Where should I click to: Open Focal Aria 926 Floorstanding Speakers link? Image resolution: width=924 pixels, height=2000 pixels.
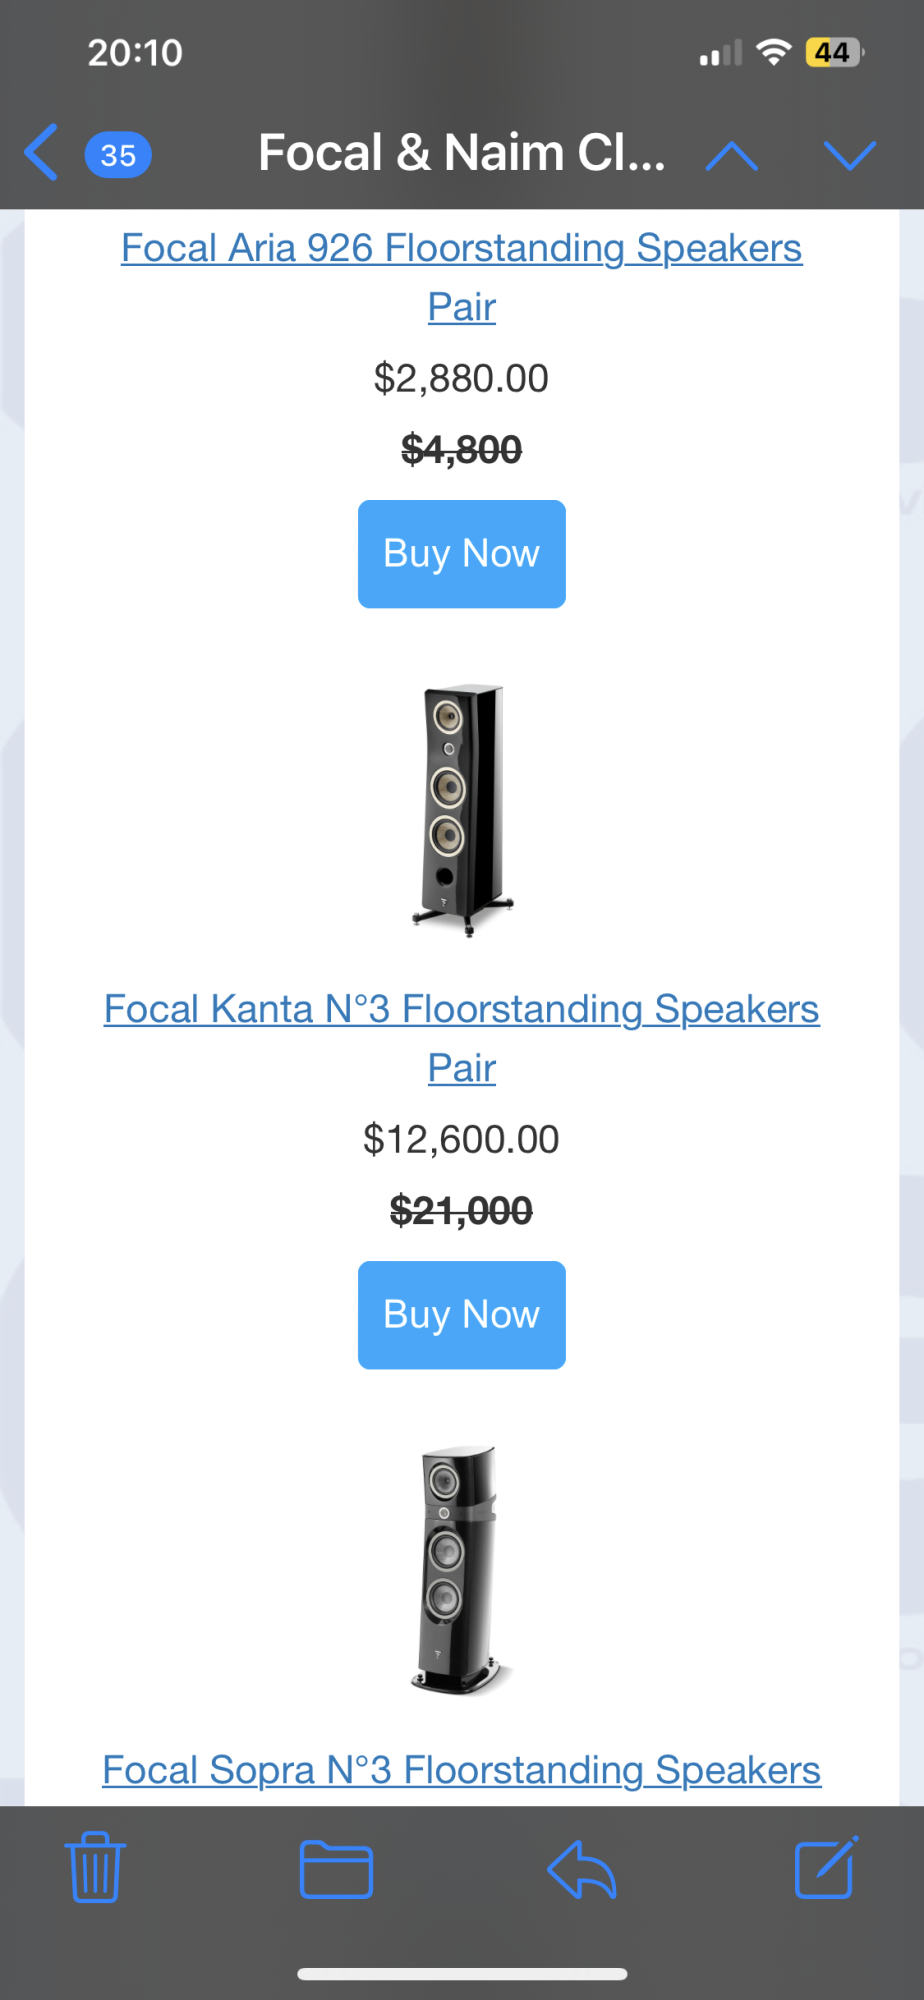(x=462, y=277)
